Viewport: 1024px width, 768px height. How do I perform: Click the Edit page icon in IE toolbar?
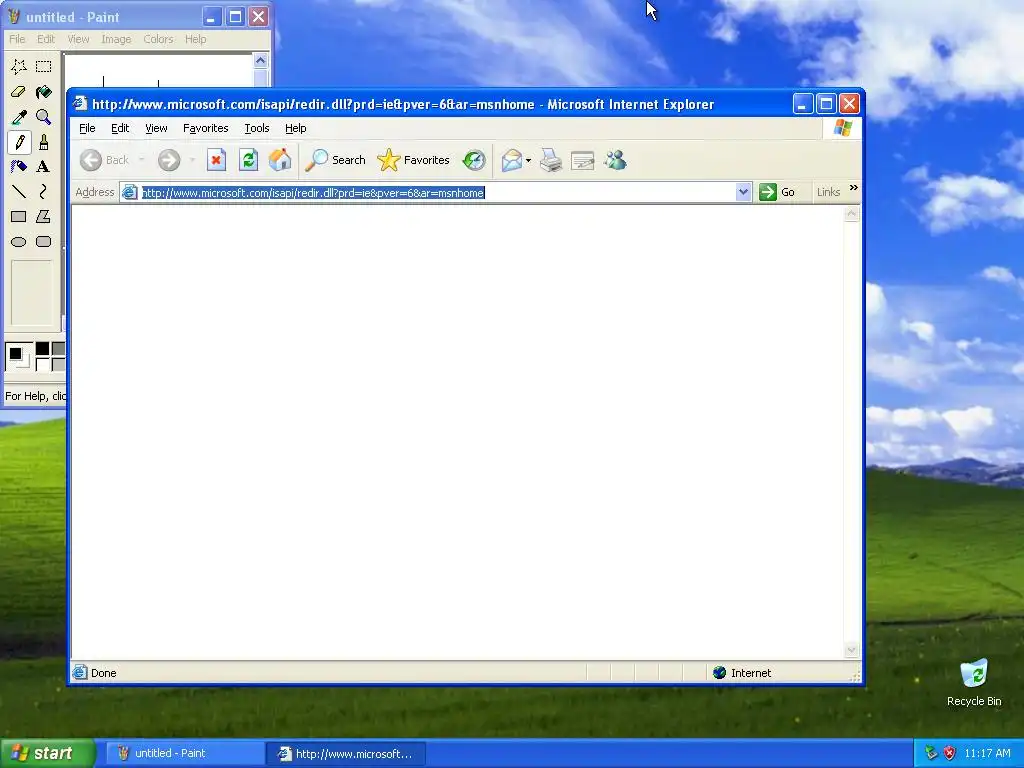coord(583,160)
